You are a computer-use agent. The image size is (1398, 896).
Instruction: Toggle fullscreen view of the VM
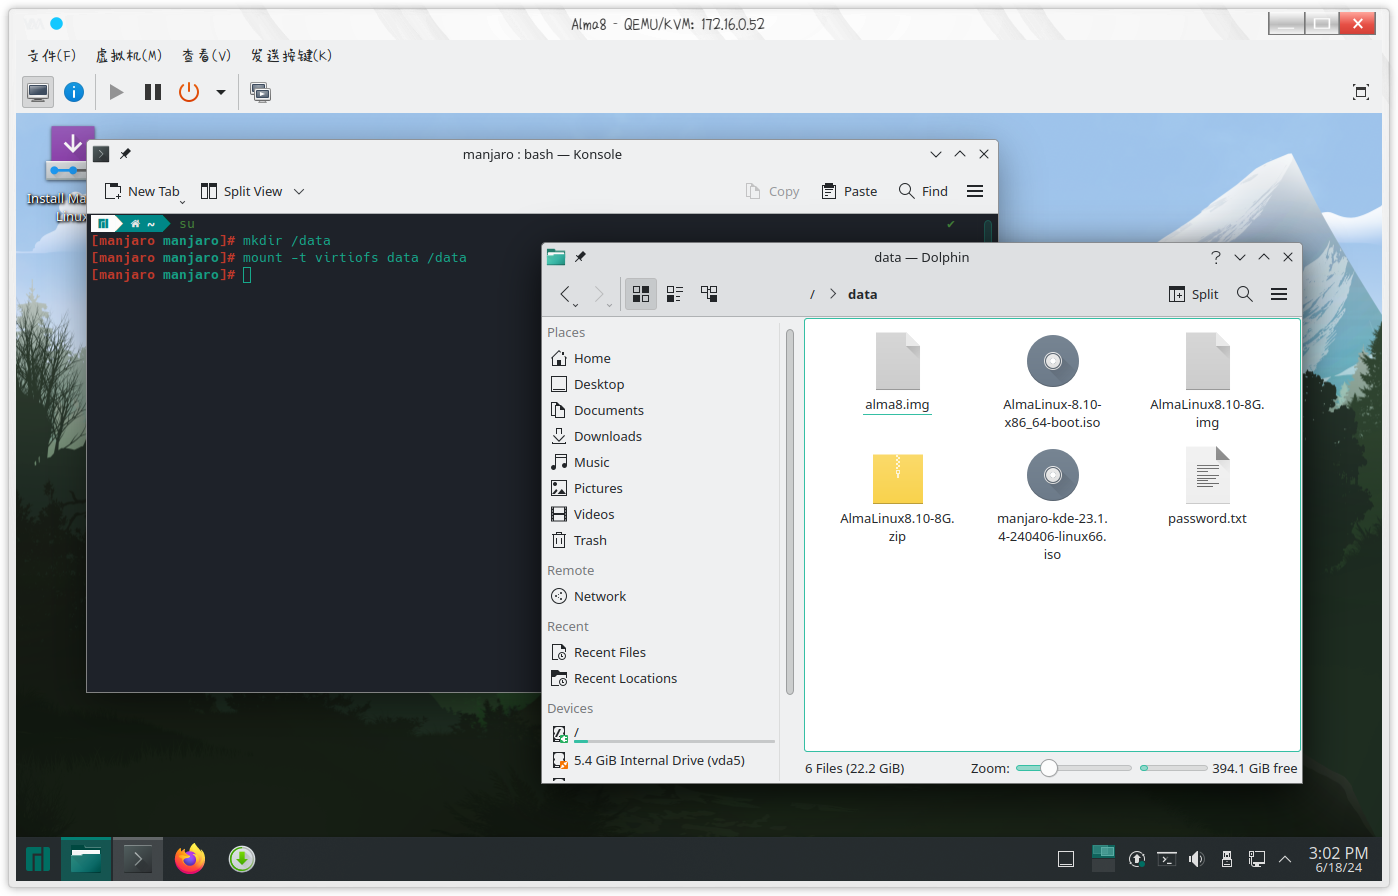(1361, 92)
